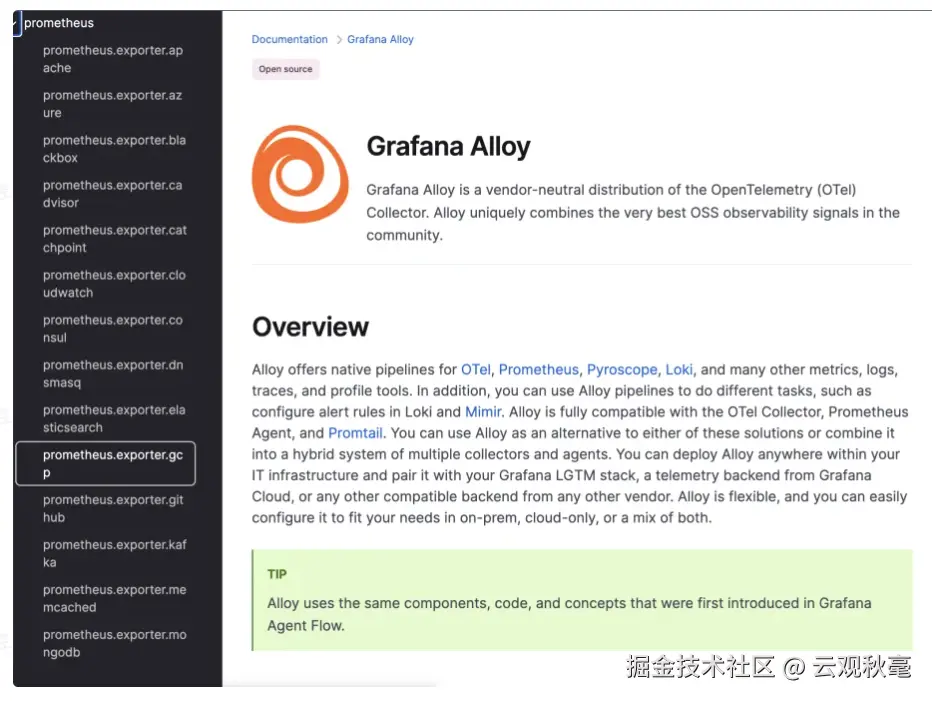Image resolution: width=932 pixels, height=701 pixels.
Task: Open the Mimir link
Action: 483,412
